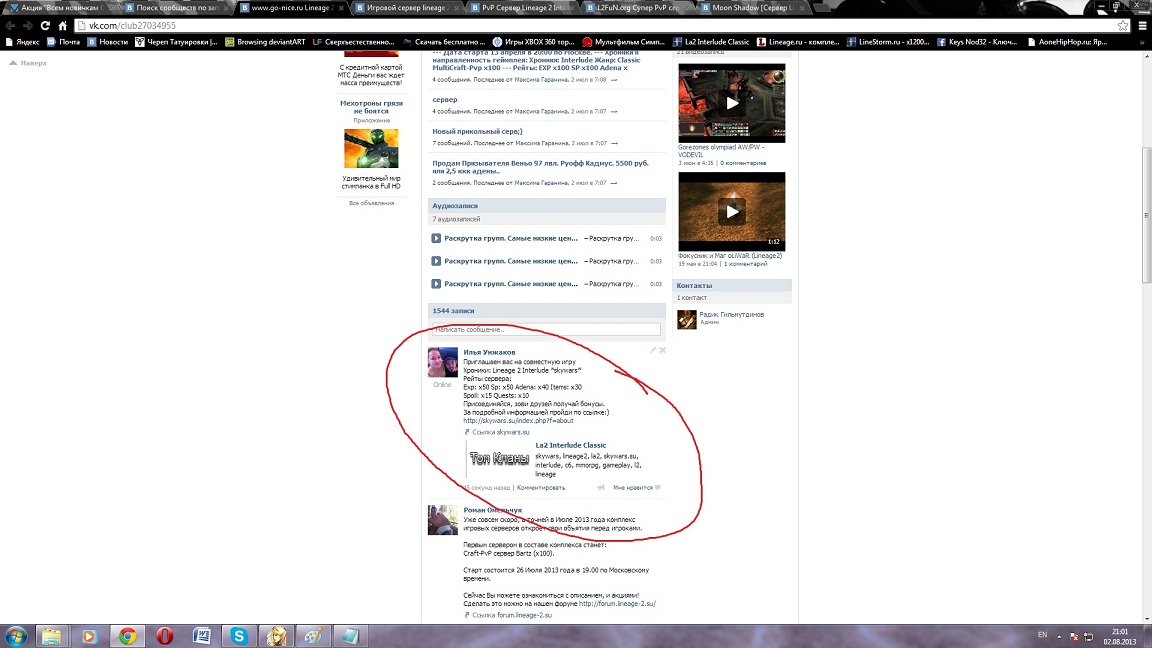Bookmark the page with the star icon
The image size is (1152, 648).
(1123, 26)
